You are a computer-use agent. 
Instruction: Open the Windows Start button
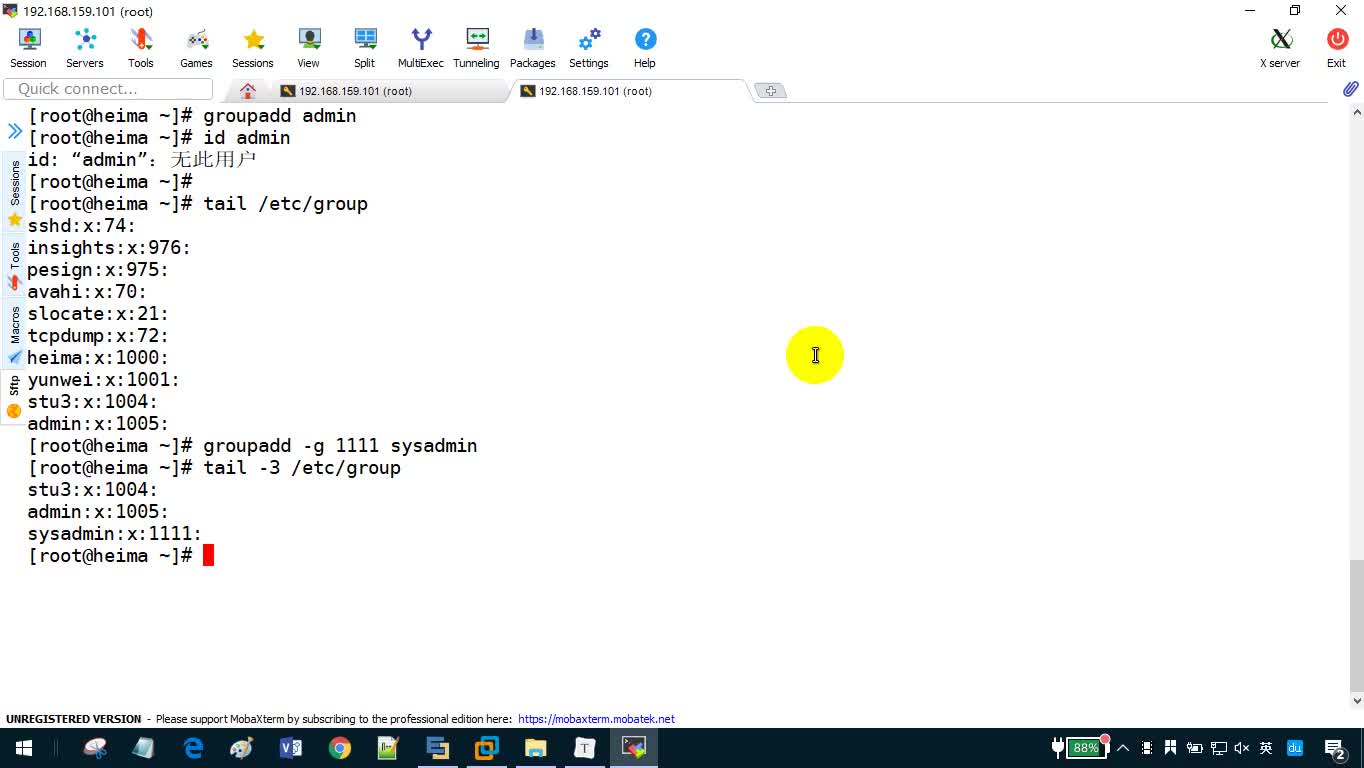(x=23, y=748)
